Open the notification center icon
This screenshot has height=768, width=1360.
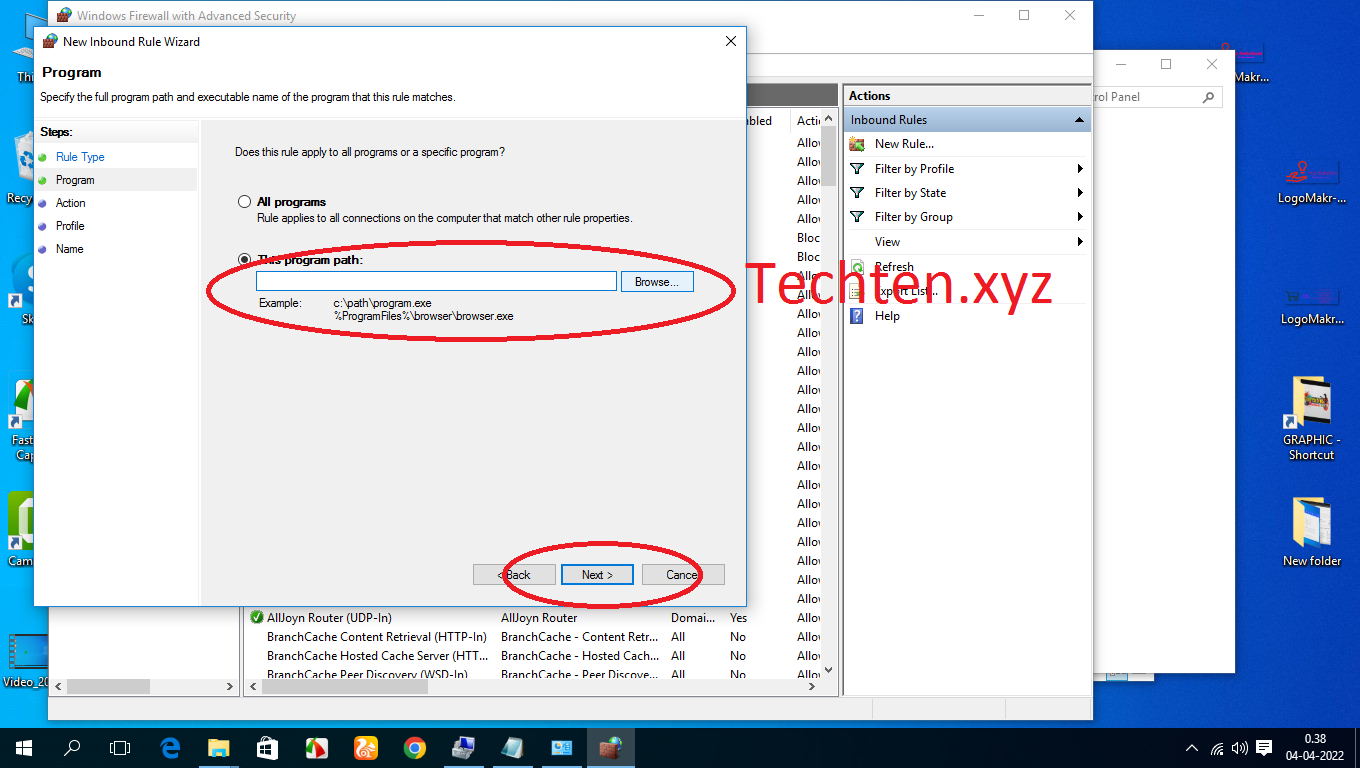pos(1264,748)
